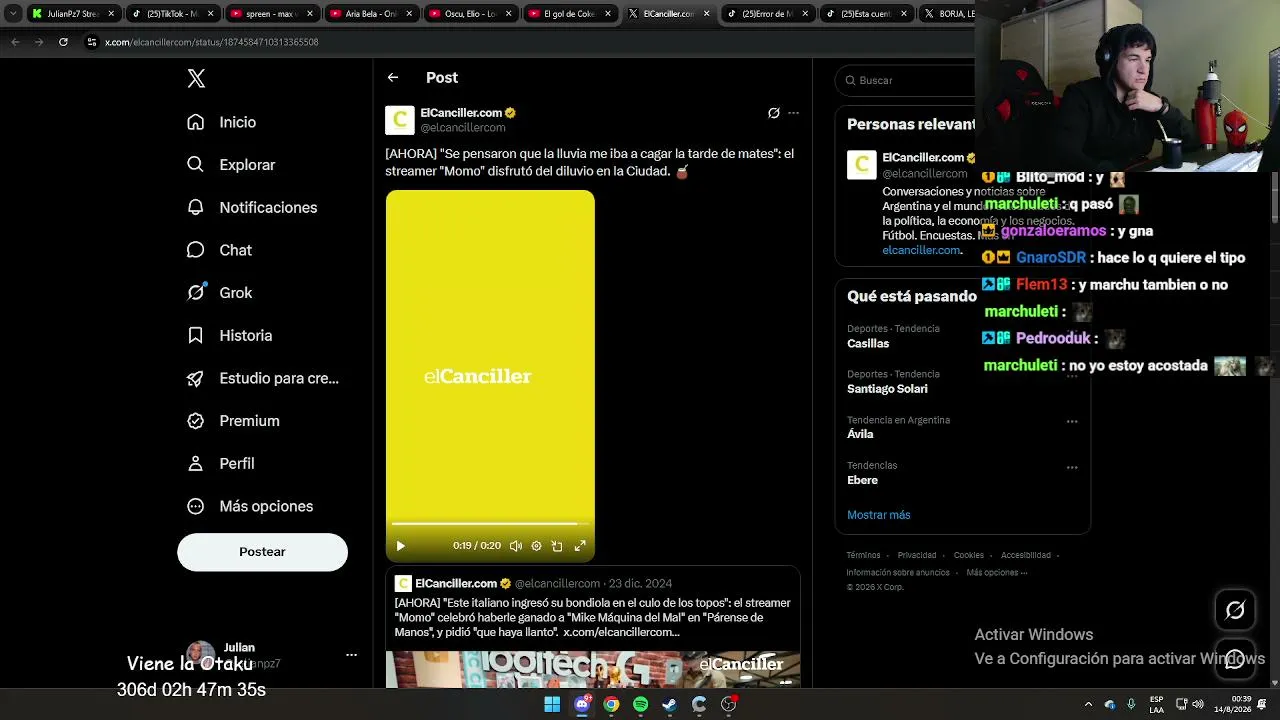This screenshot has height=720, width=1280.
Task: Open Julian account menu dots
Action: (x=351, y=655)
